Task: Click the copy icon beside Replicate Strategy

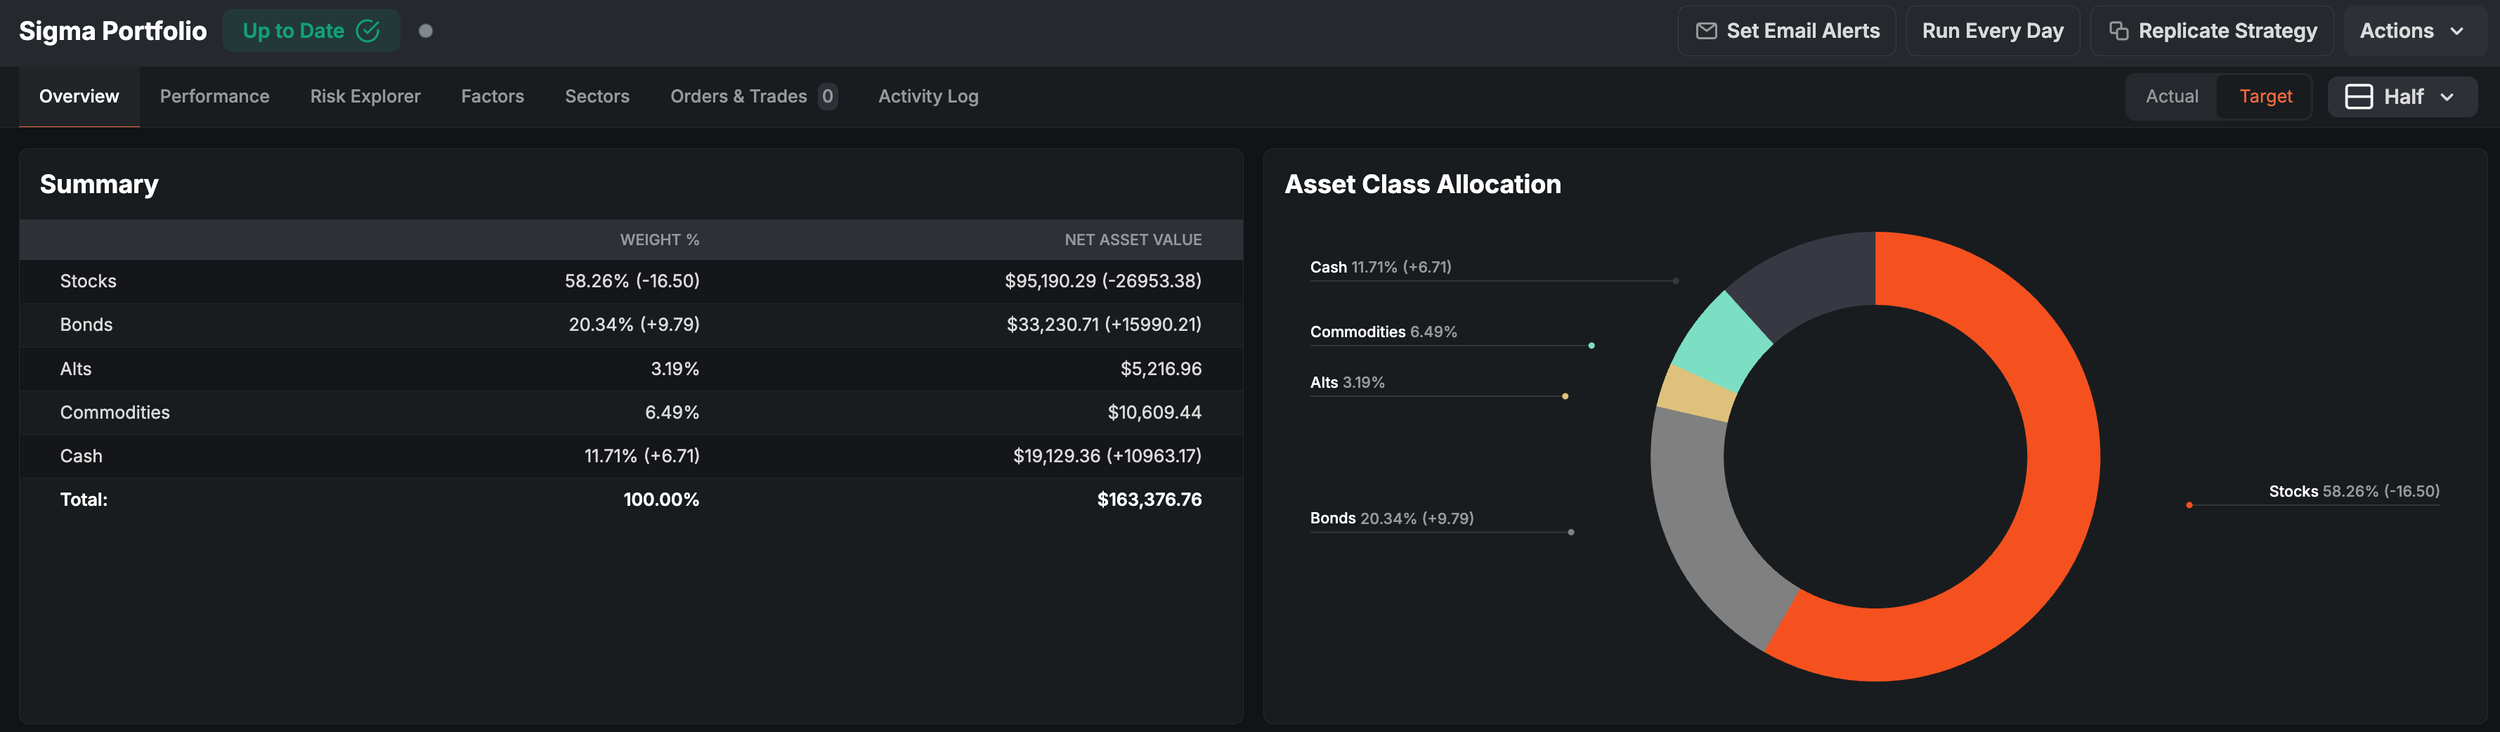Action: [2118, 31]
